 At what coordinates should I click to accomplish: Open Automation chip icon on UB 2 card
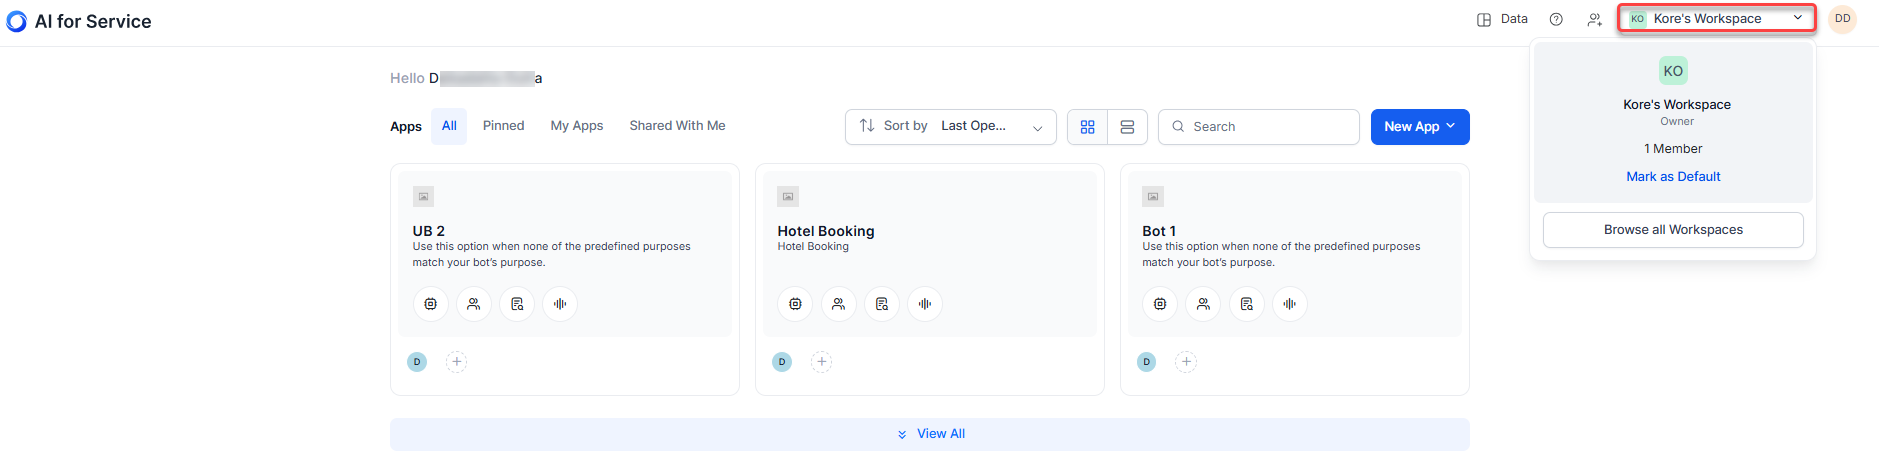[x=430, y=304]
